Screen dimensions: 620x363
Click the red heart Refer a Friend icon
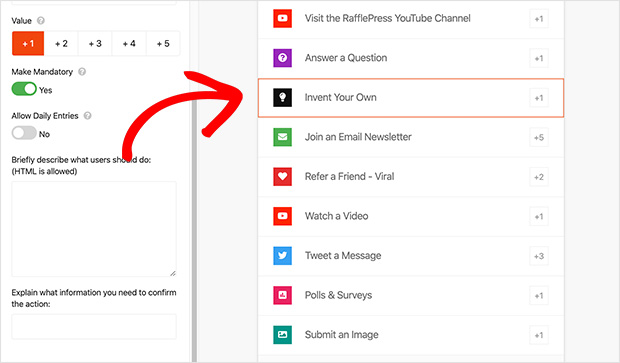282,176
